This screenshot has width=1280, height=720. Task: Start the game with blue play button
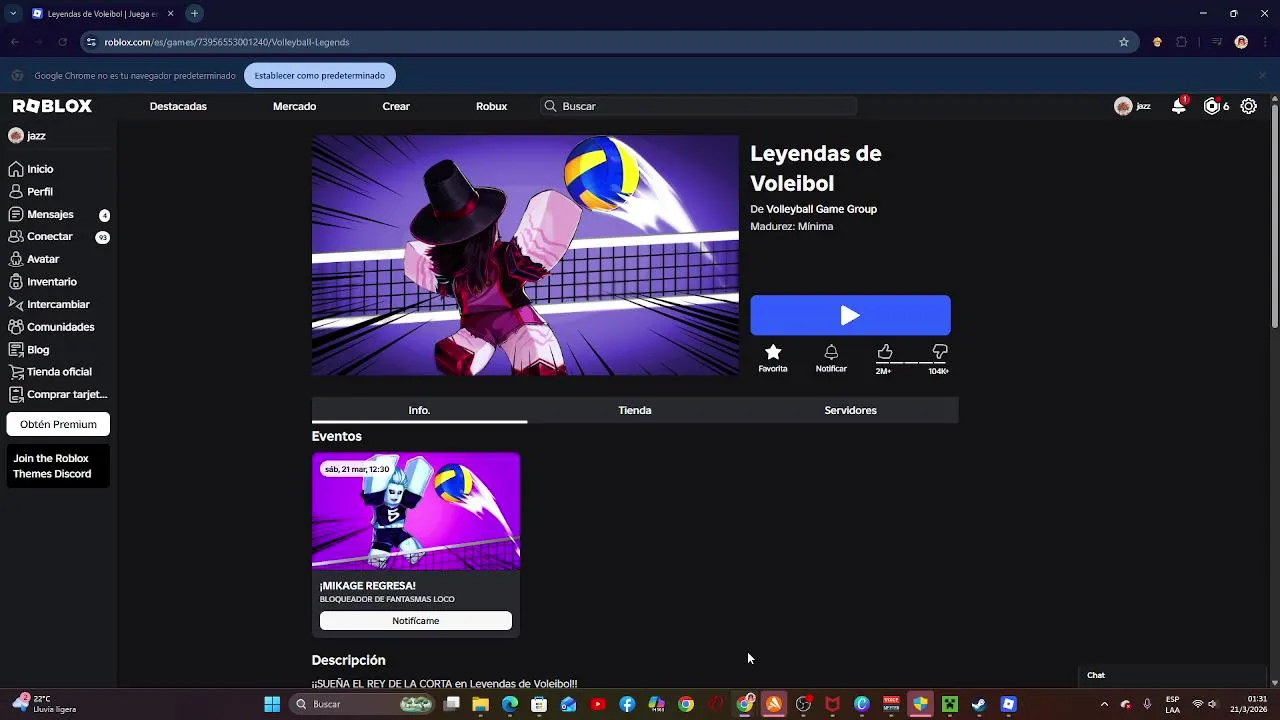[x=850, y=315]
